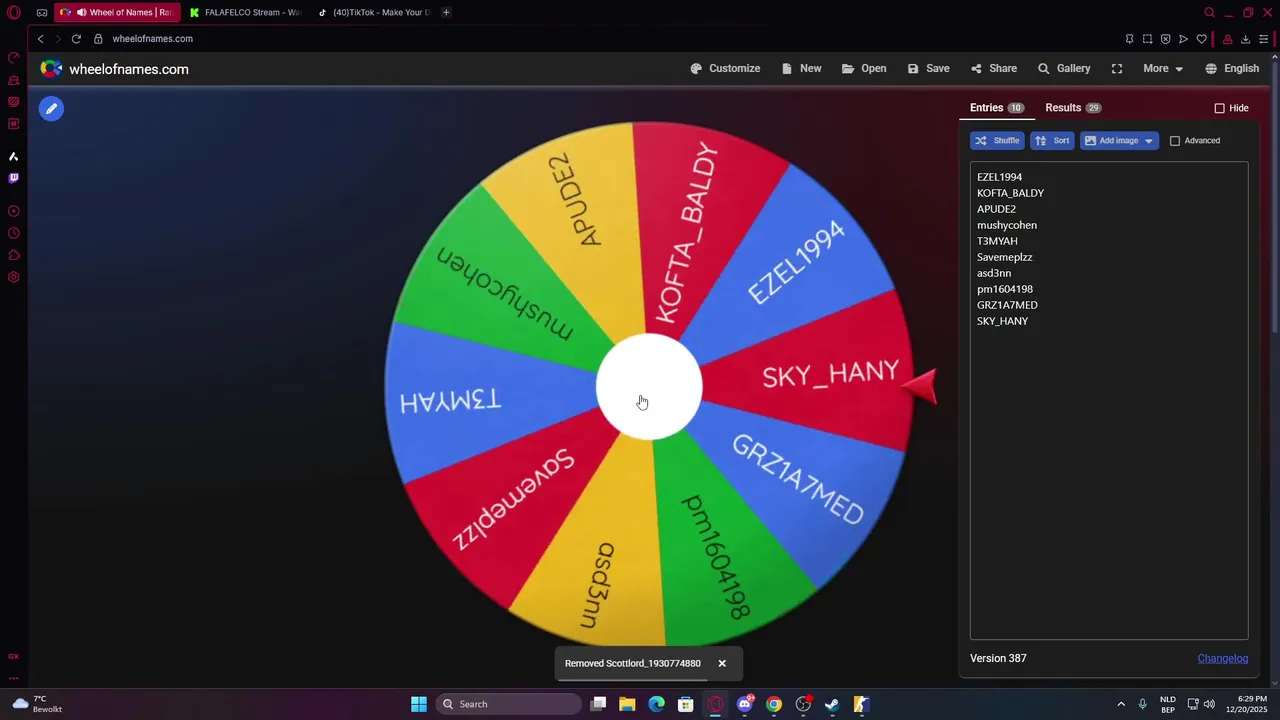Expand the More dropdown menu
The height and width of the screenshot is (720, 1280).
(x=1163, y=68)
